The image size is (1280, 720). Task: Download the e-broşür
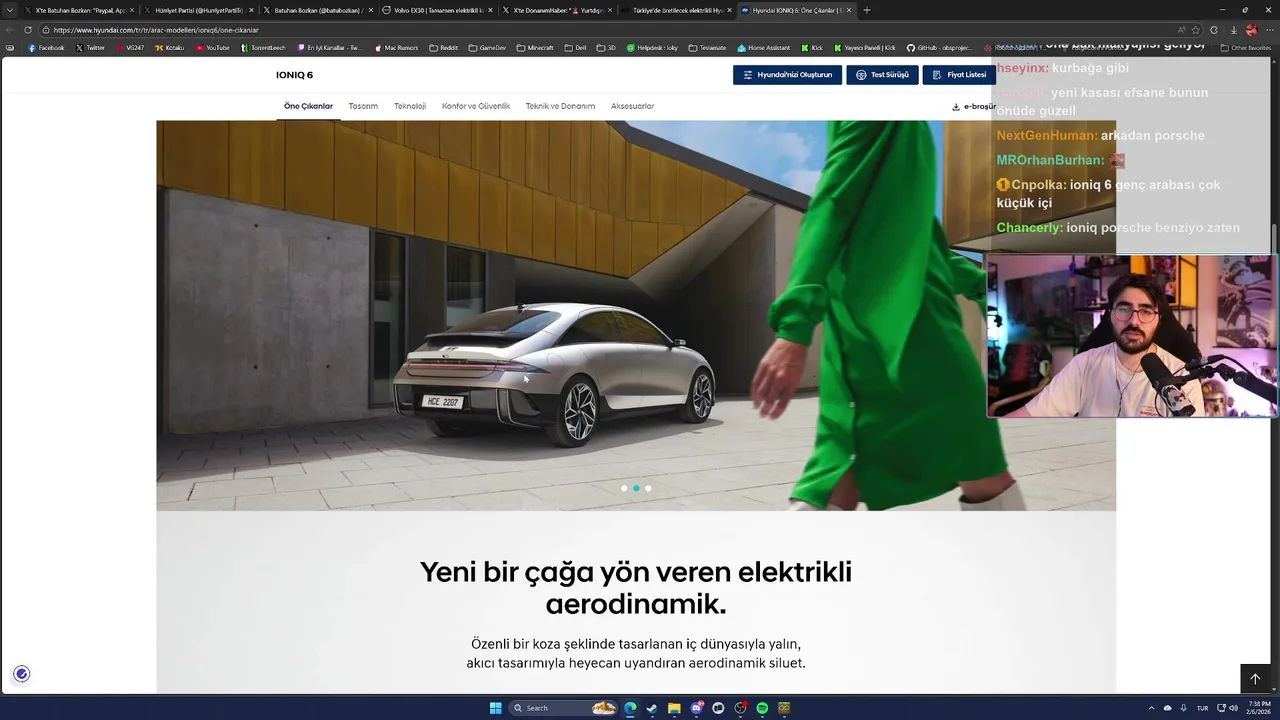pos(973,106)
